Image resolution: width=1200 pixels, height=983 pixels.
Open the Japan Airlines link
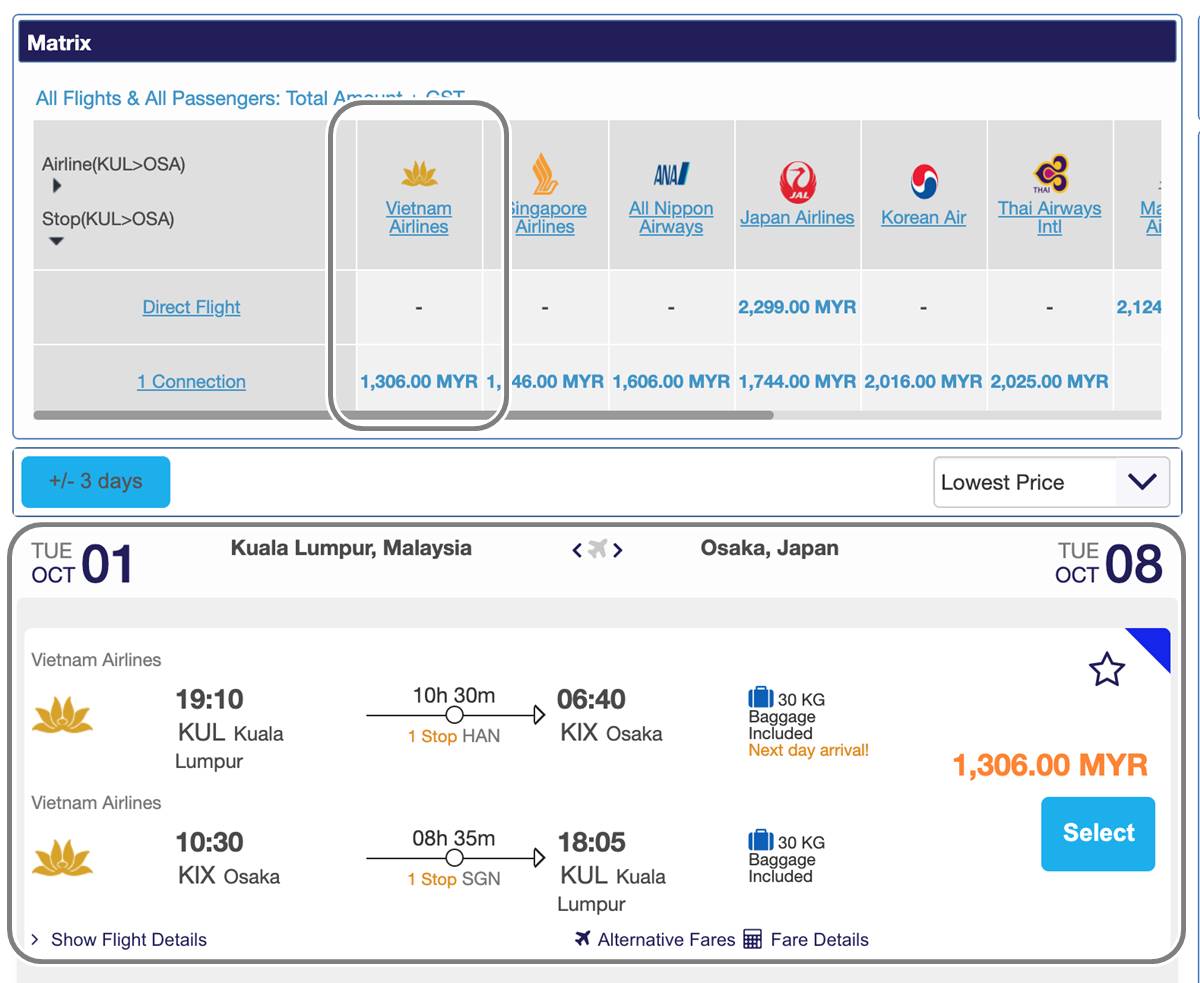(797, 217)
